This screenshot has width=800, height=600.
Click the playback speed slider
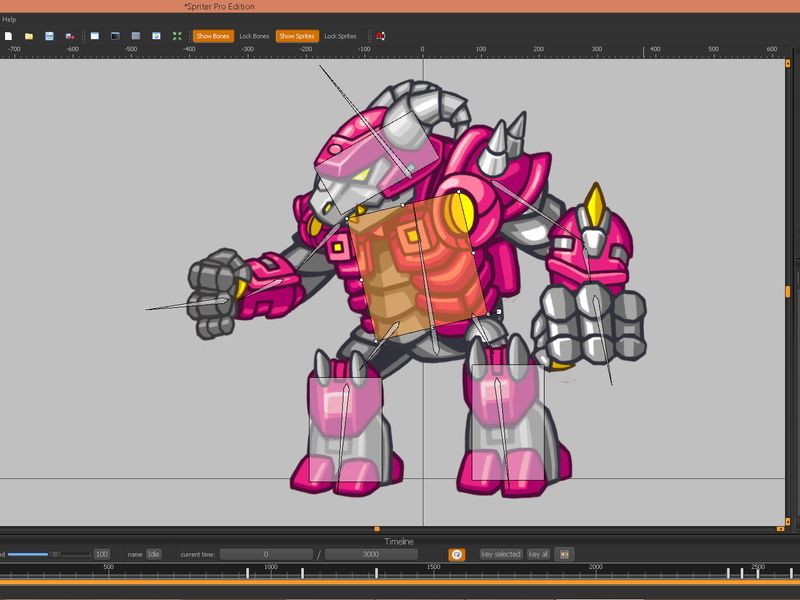48,554
